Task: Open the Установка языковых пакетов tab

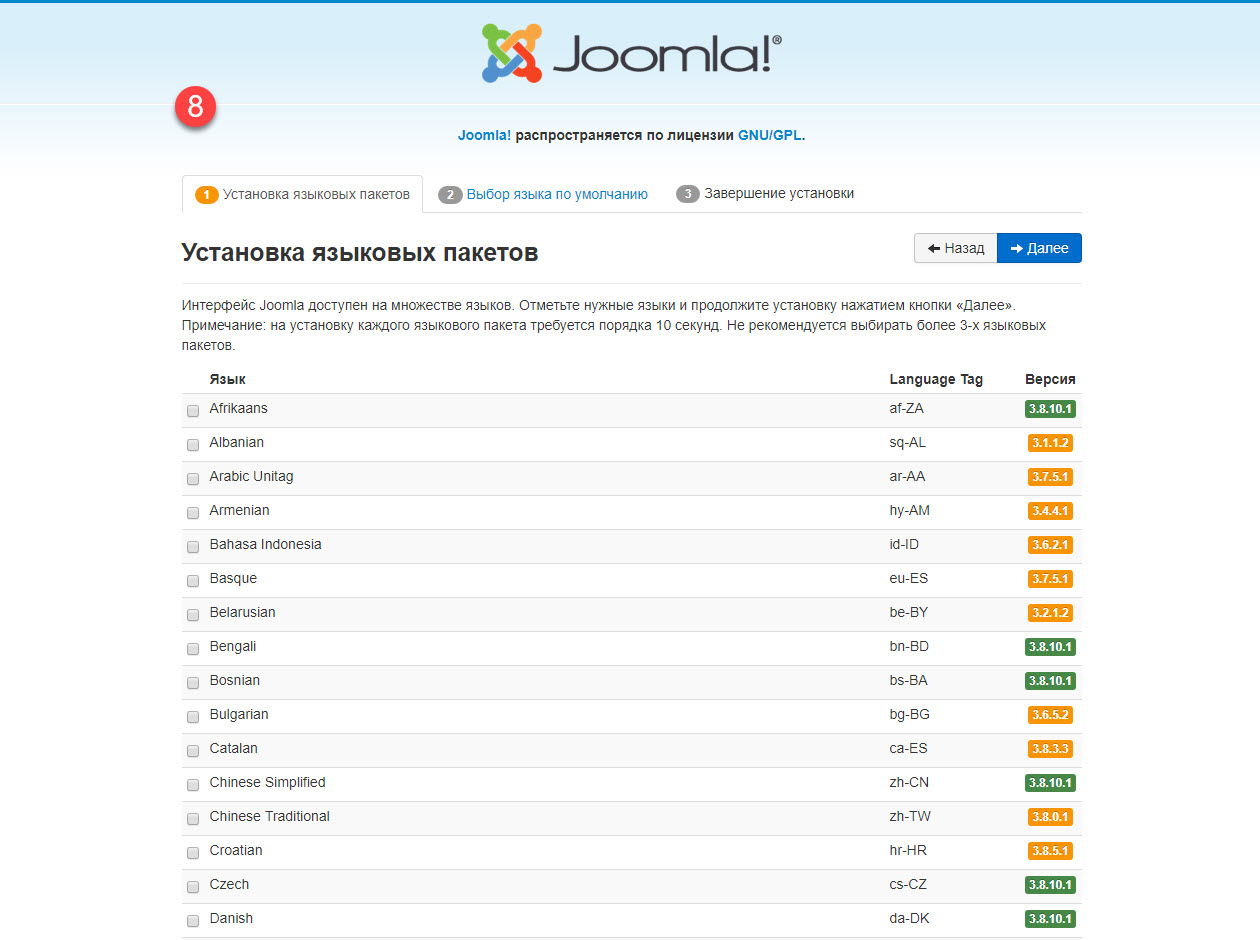Action: tap(302, 194)
